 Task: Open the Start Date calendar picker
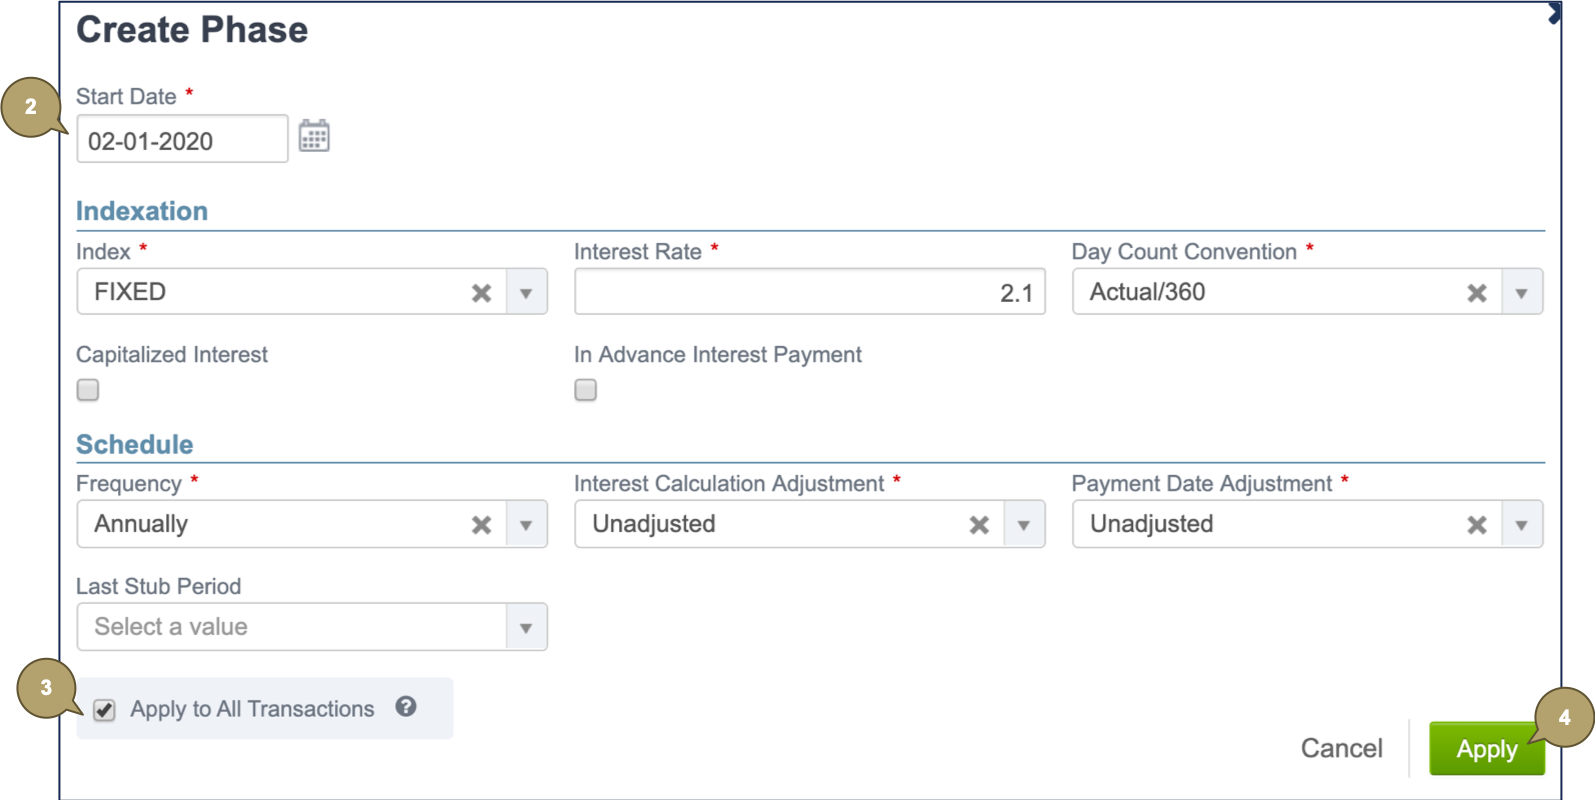[314, 136]
